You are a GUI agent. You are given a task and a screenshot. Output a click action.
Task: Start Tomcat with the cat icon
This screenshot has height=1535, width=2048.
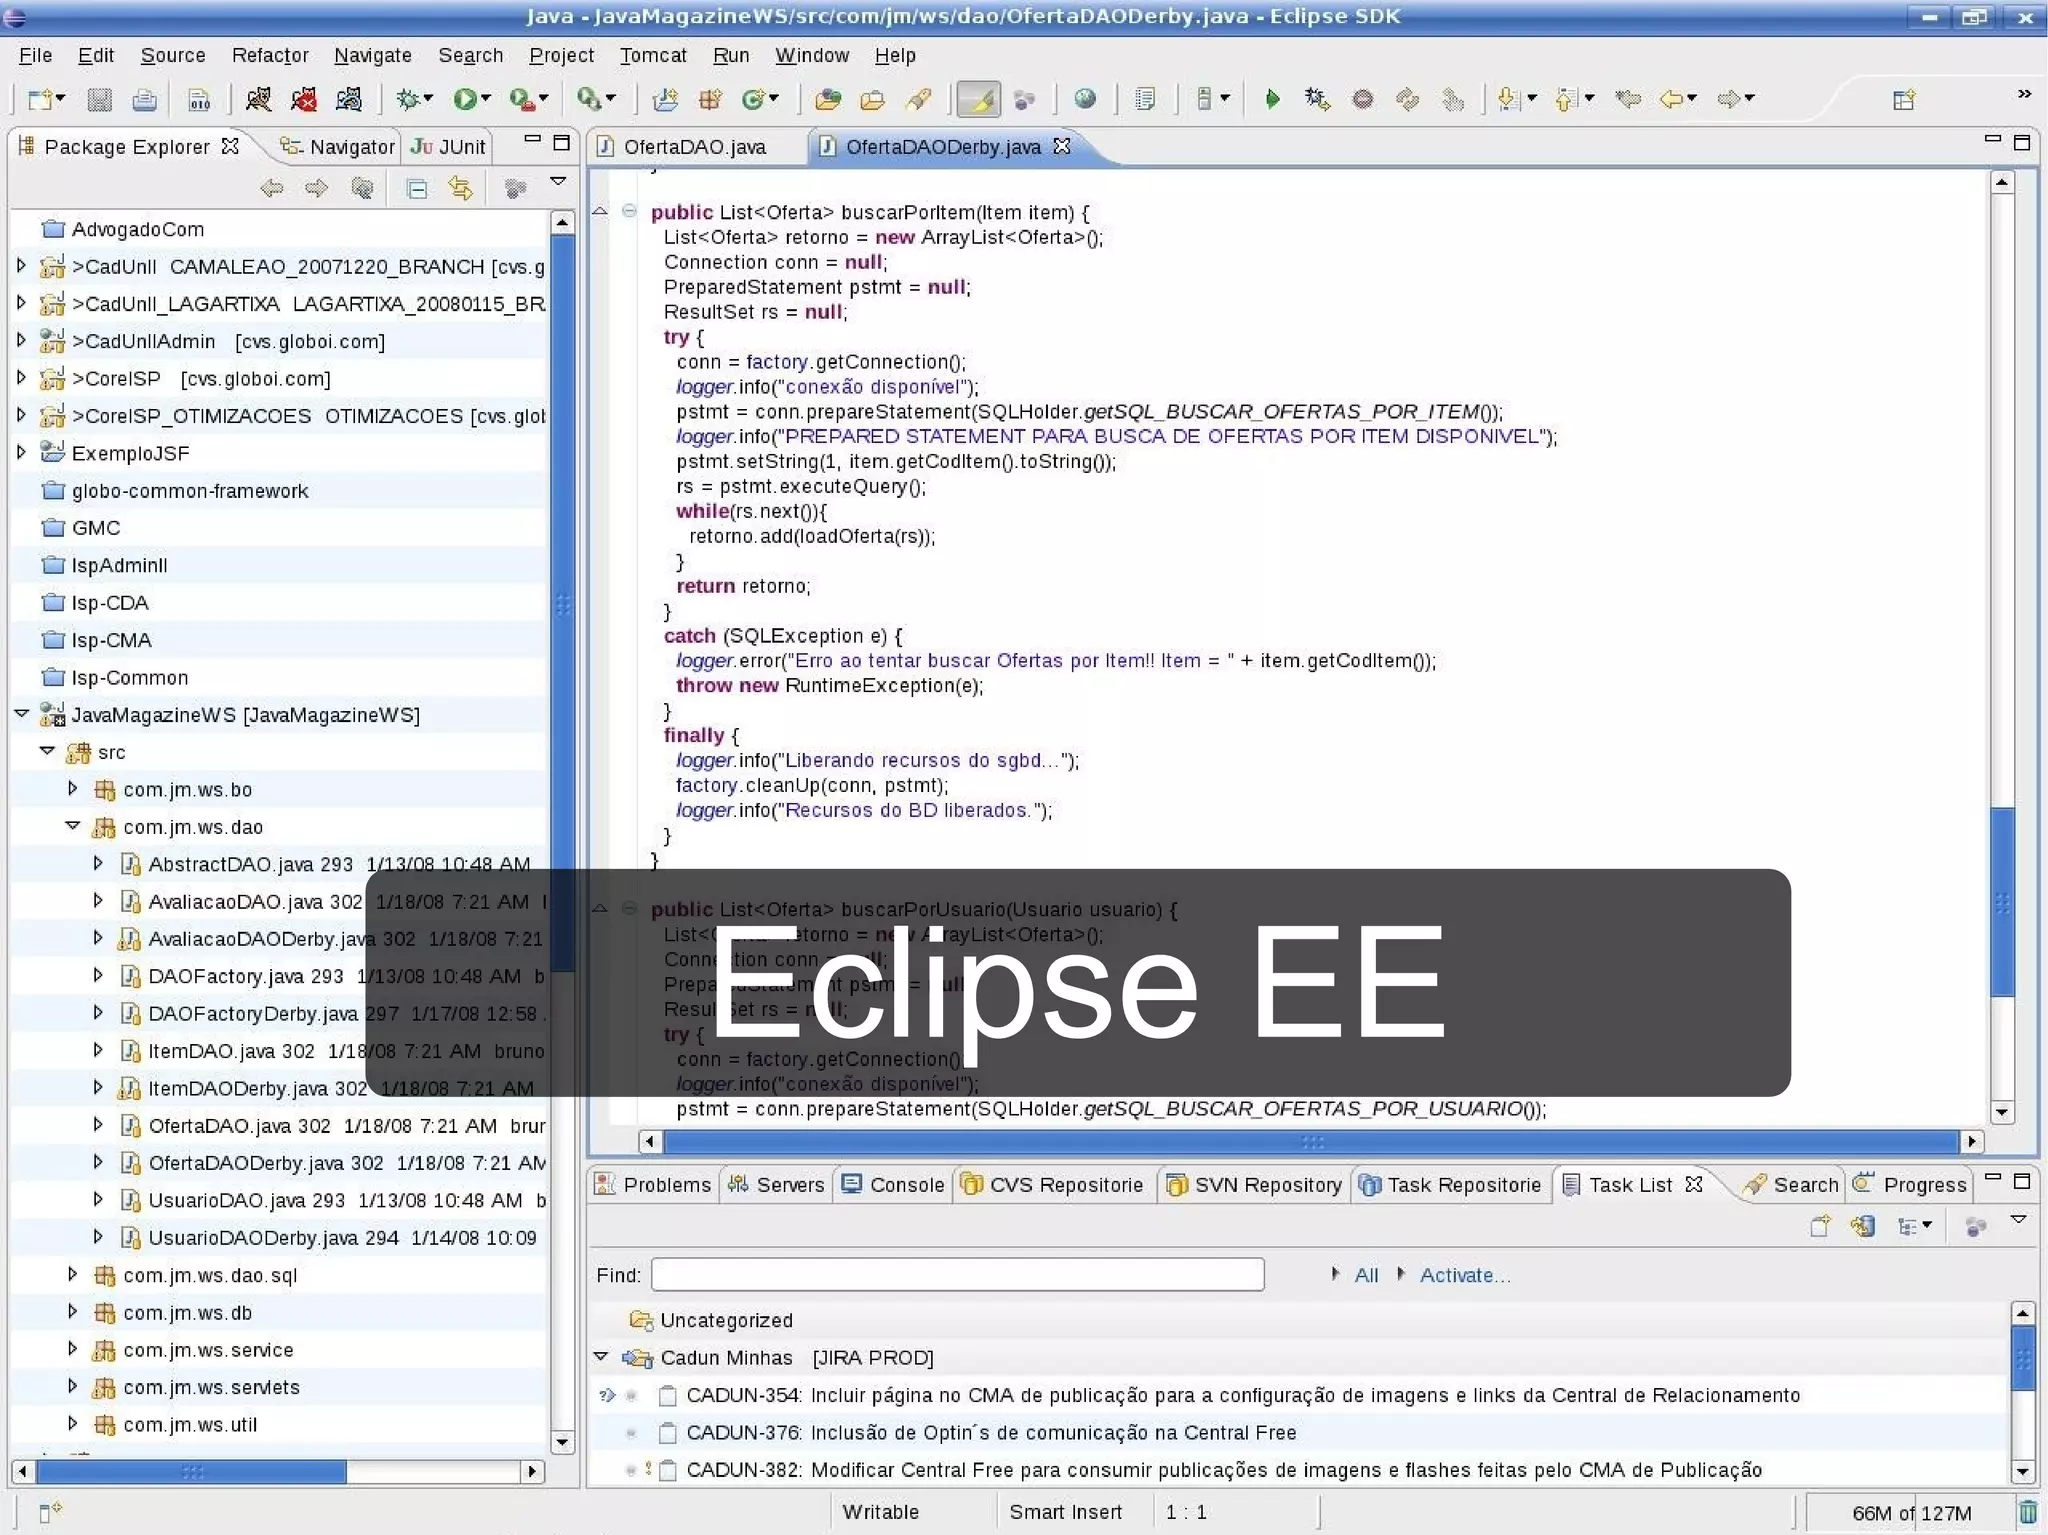tap(258, 99)
